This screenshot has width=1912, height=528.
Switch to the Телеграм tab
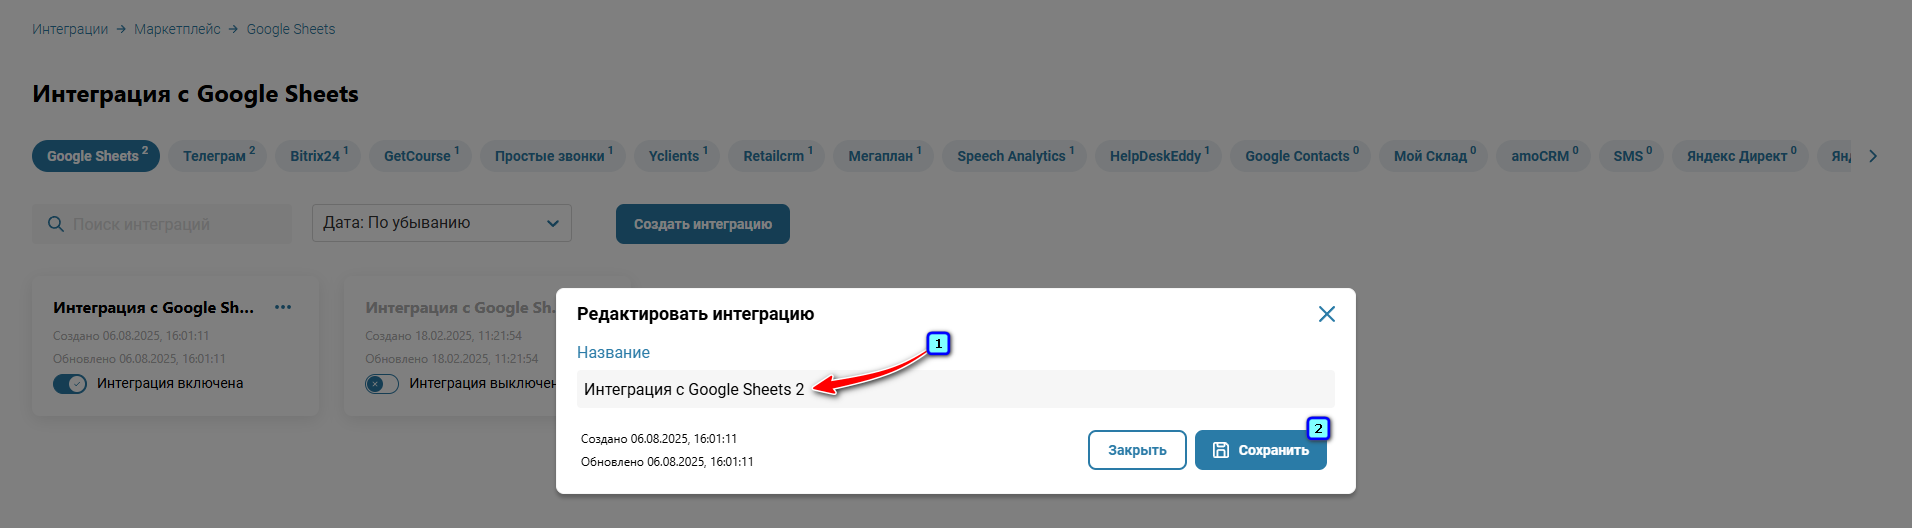click(218, 156)
